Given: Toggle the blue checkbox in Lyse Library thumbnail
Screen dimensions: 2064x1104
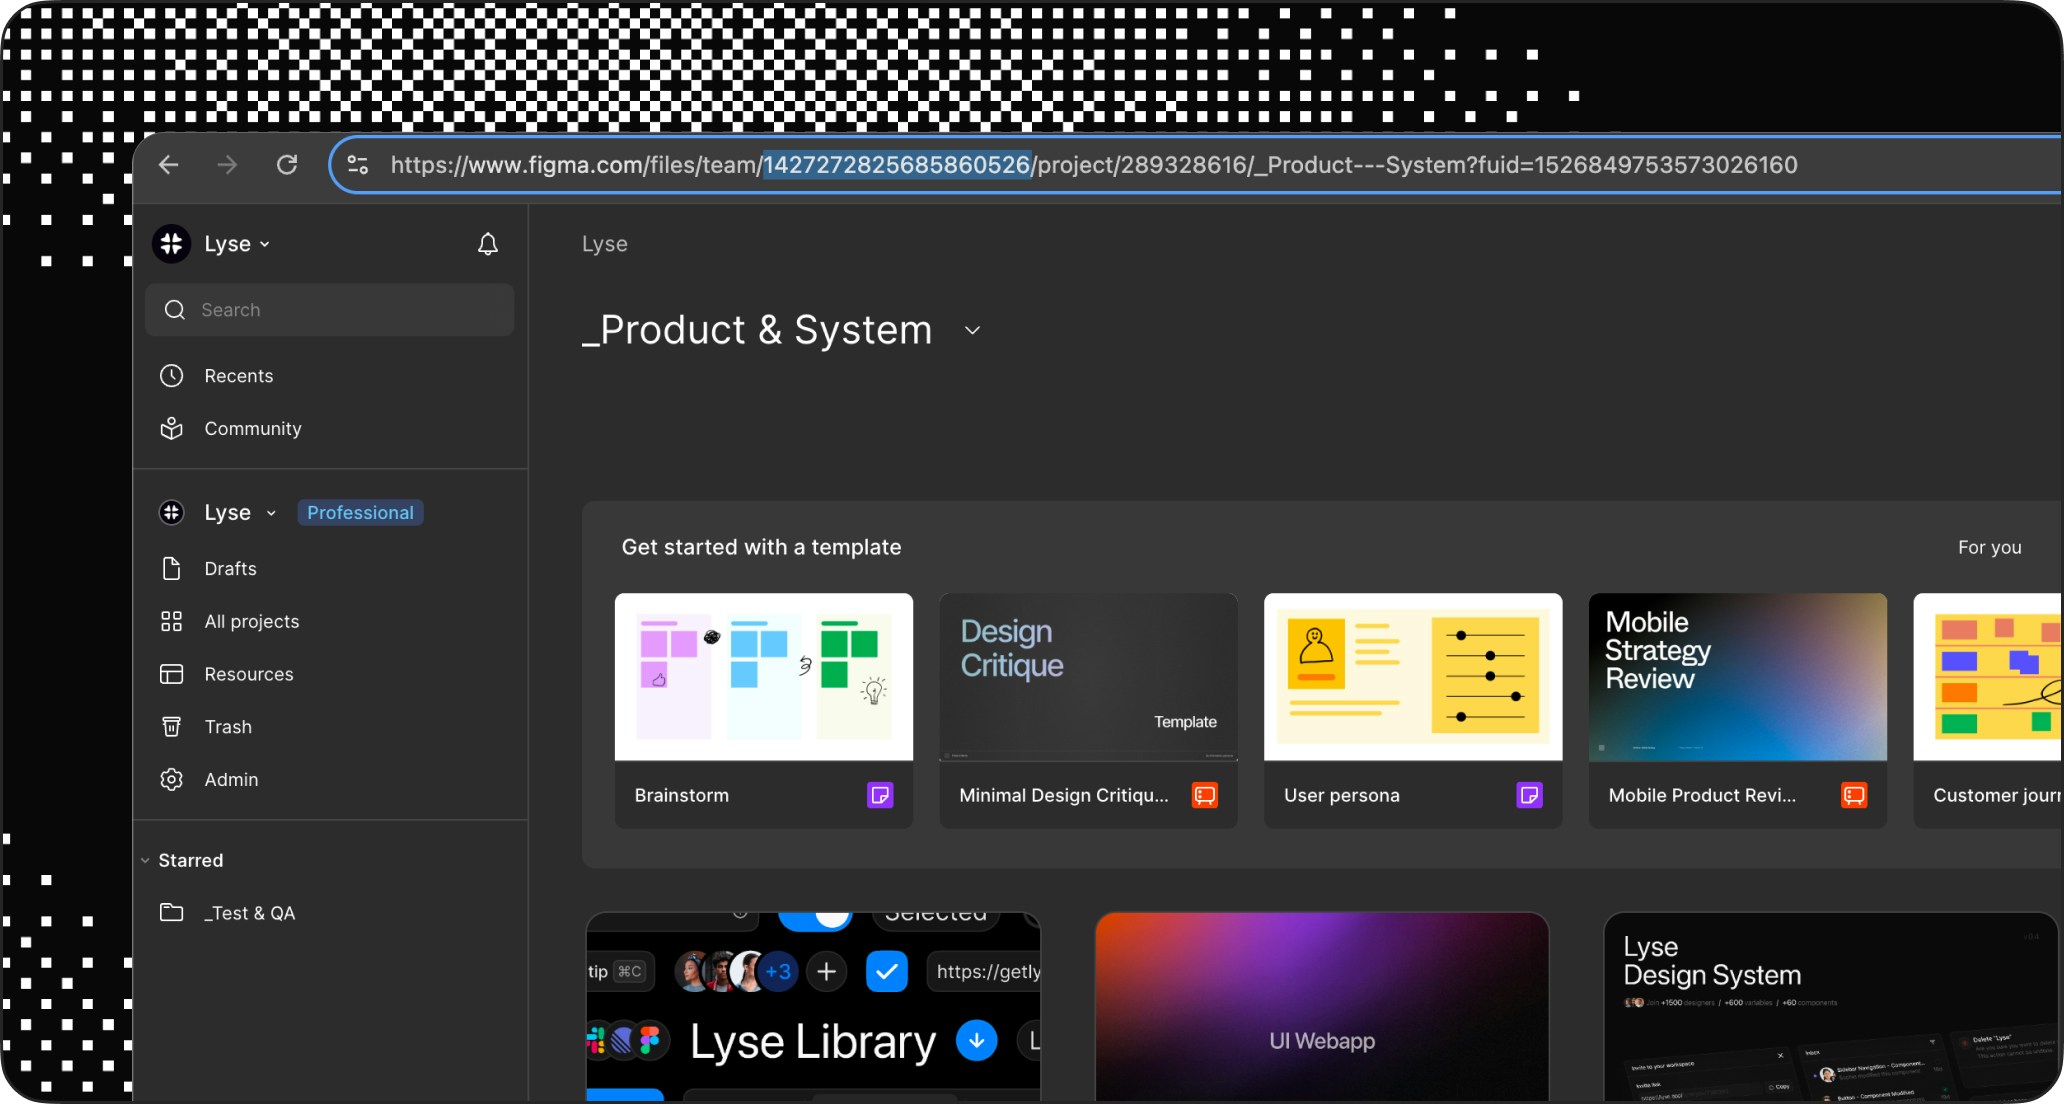Looking at the screenshot, I should 886,971.
